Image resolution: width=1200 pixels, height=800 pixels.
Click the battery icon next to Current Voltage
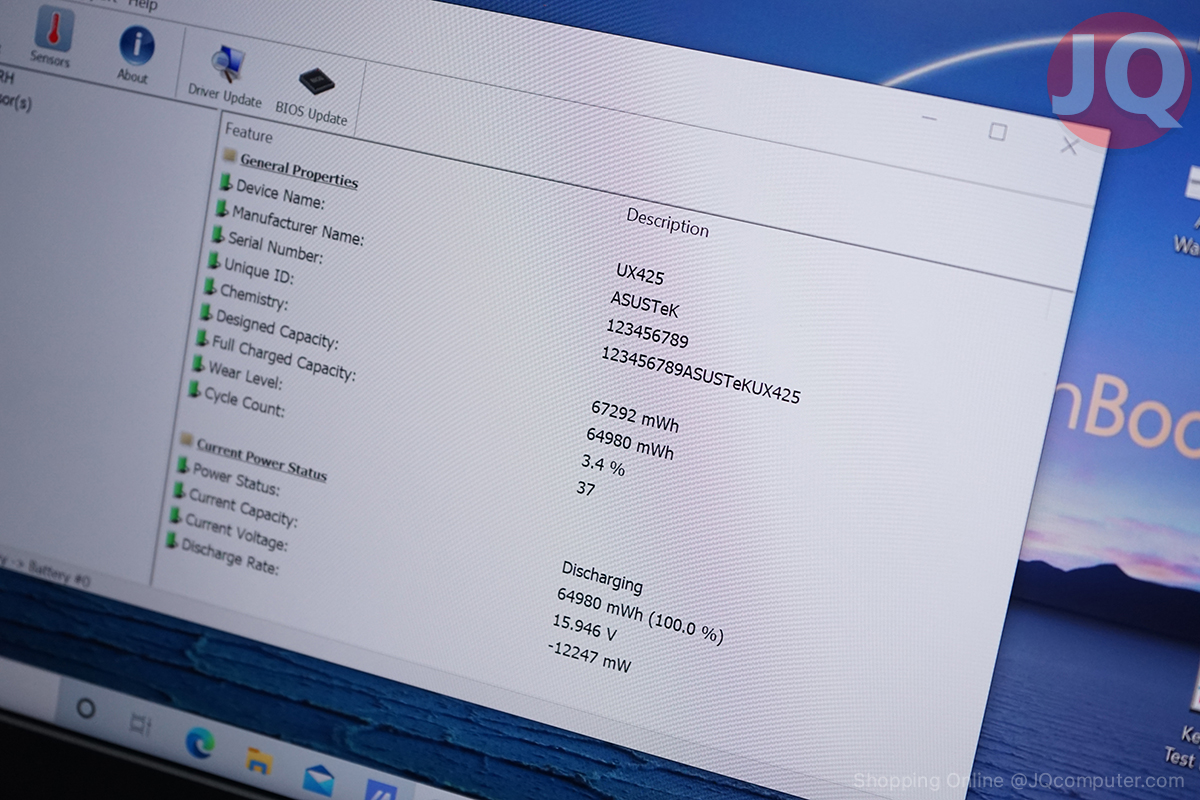click(175, 516)
